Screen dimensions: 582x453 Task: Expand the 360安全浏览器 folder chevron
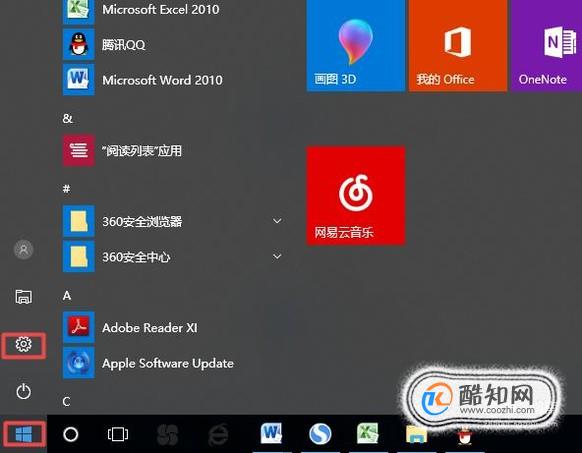click(277, 221)
